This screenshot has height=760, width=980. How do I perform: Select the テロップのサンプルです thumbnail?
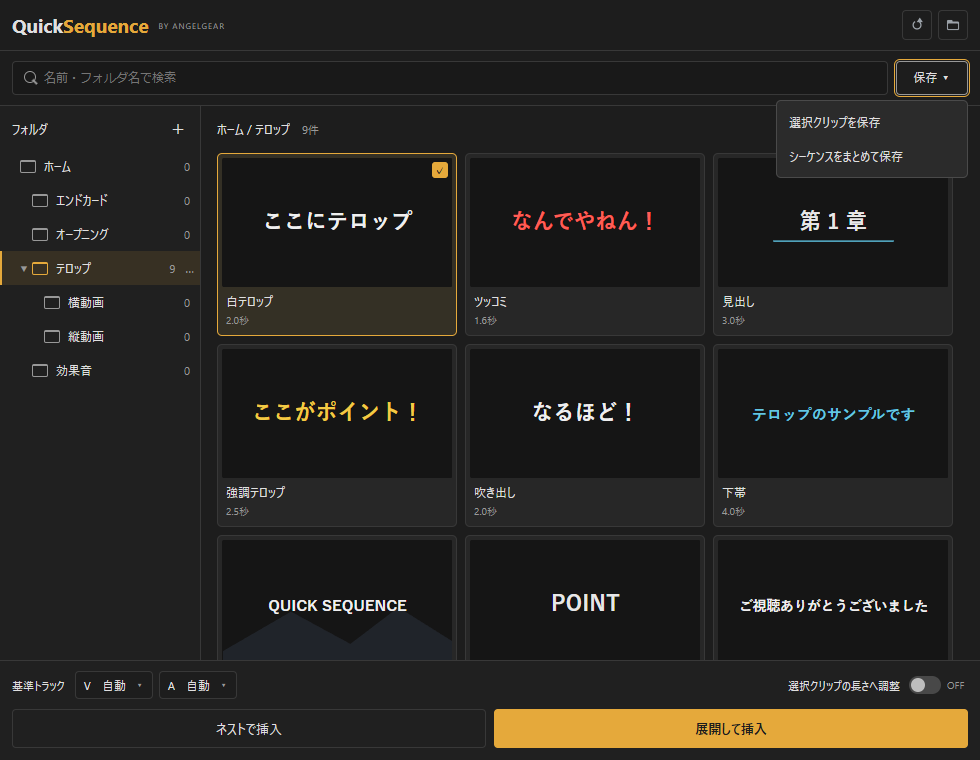833,414
